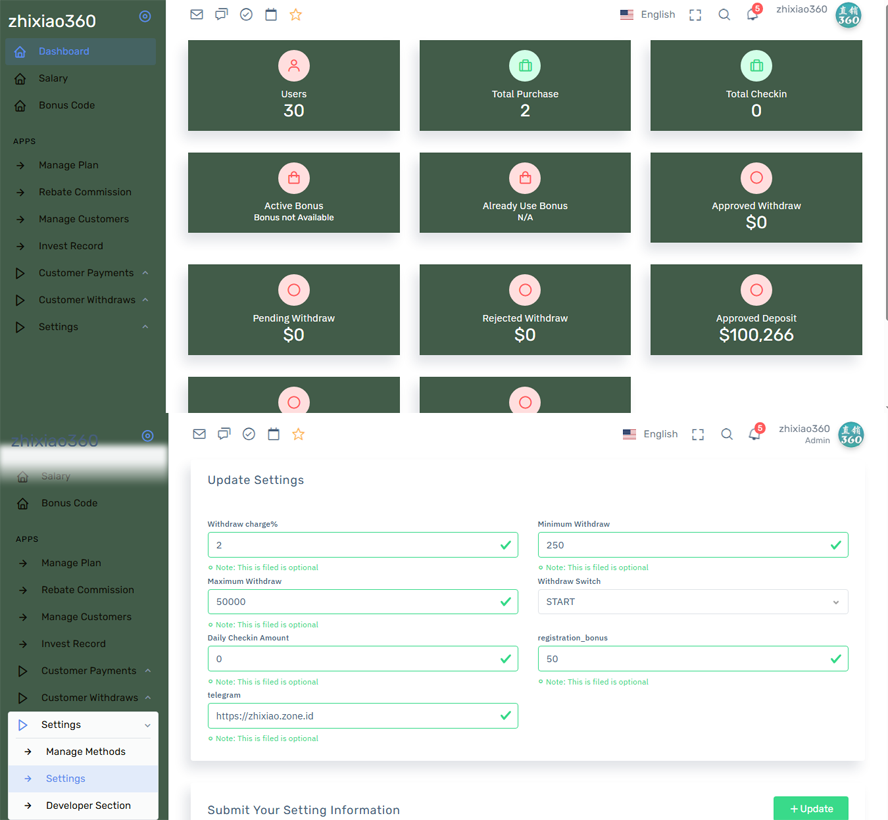The height and width of the screenshot is (820, 888).
Task: Click the Admin profile avatar
Action: [850, 435]
